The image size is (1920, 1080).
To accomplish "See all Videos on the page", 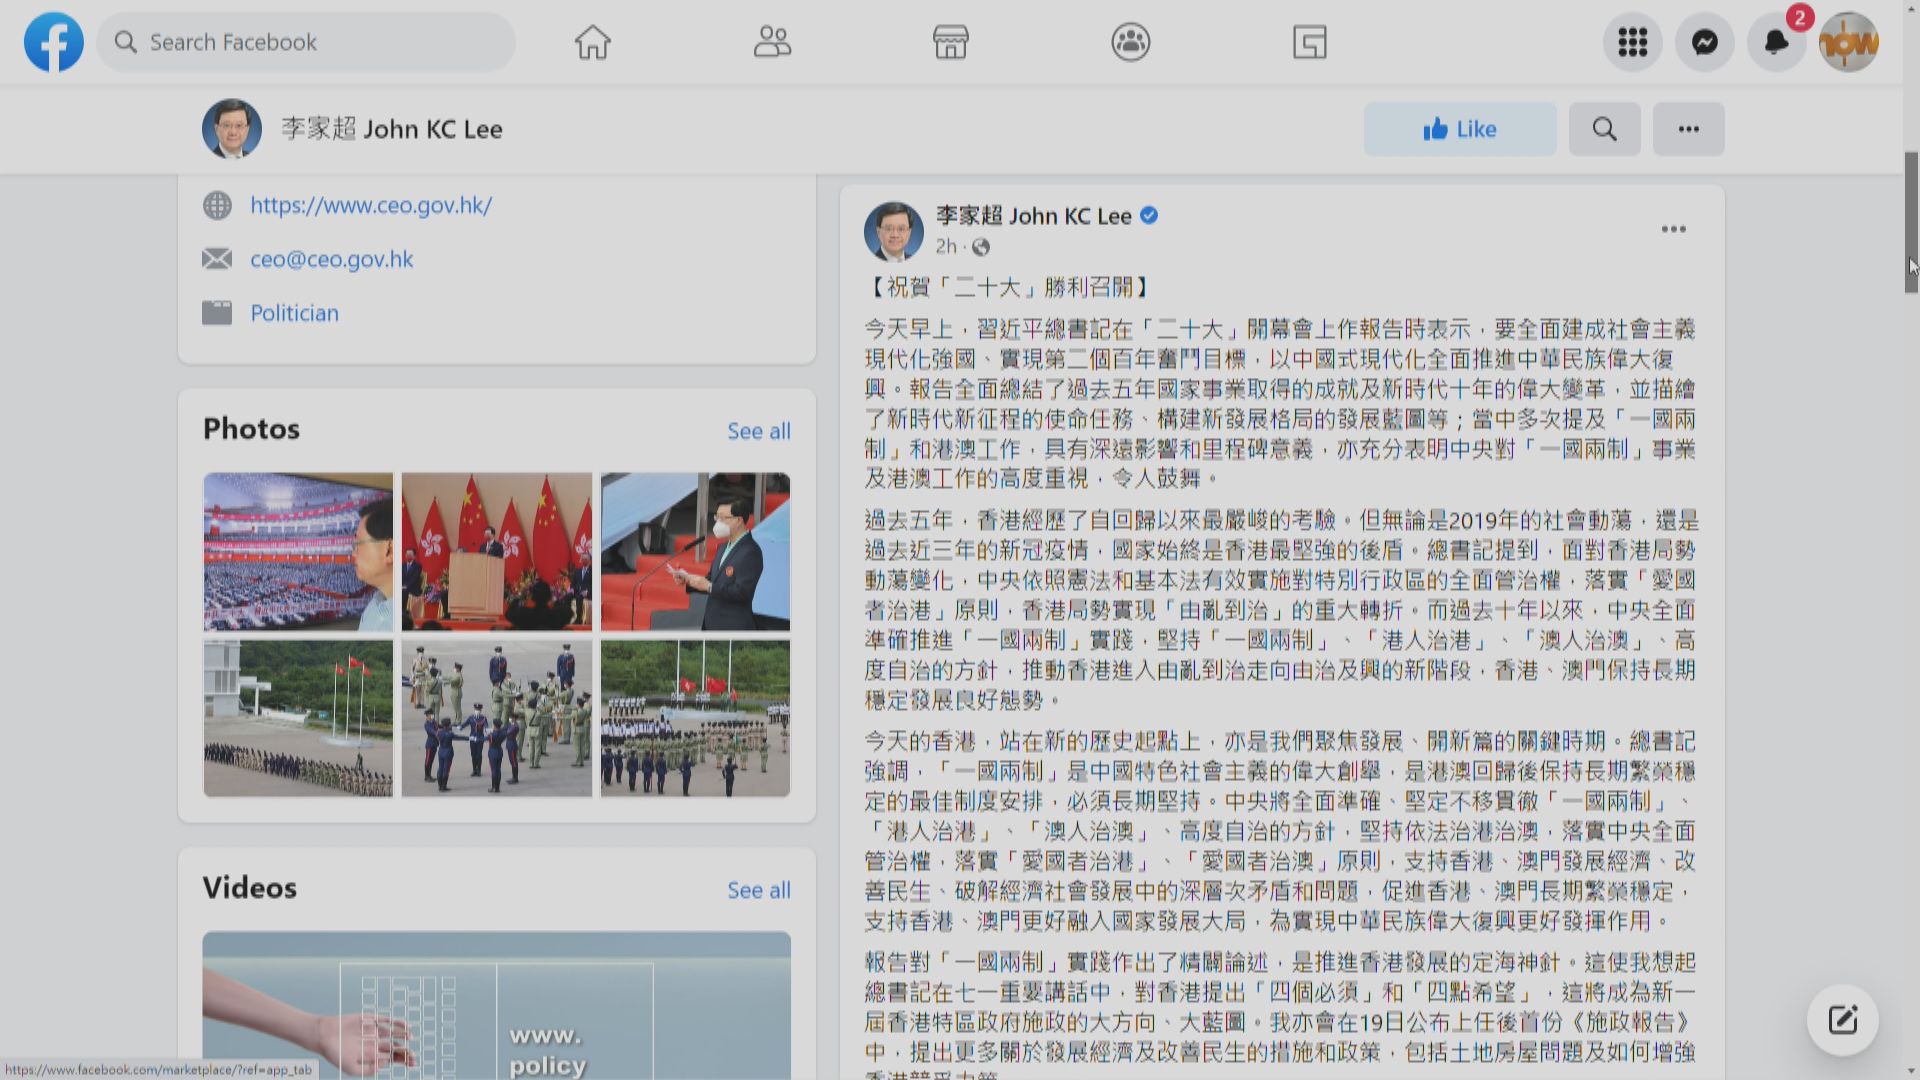I will [x=758, y=890].
